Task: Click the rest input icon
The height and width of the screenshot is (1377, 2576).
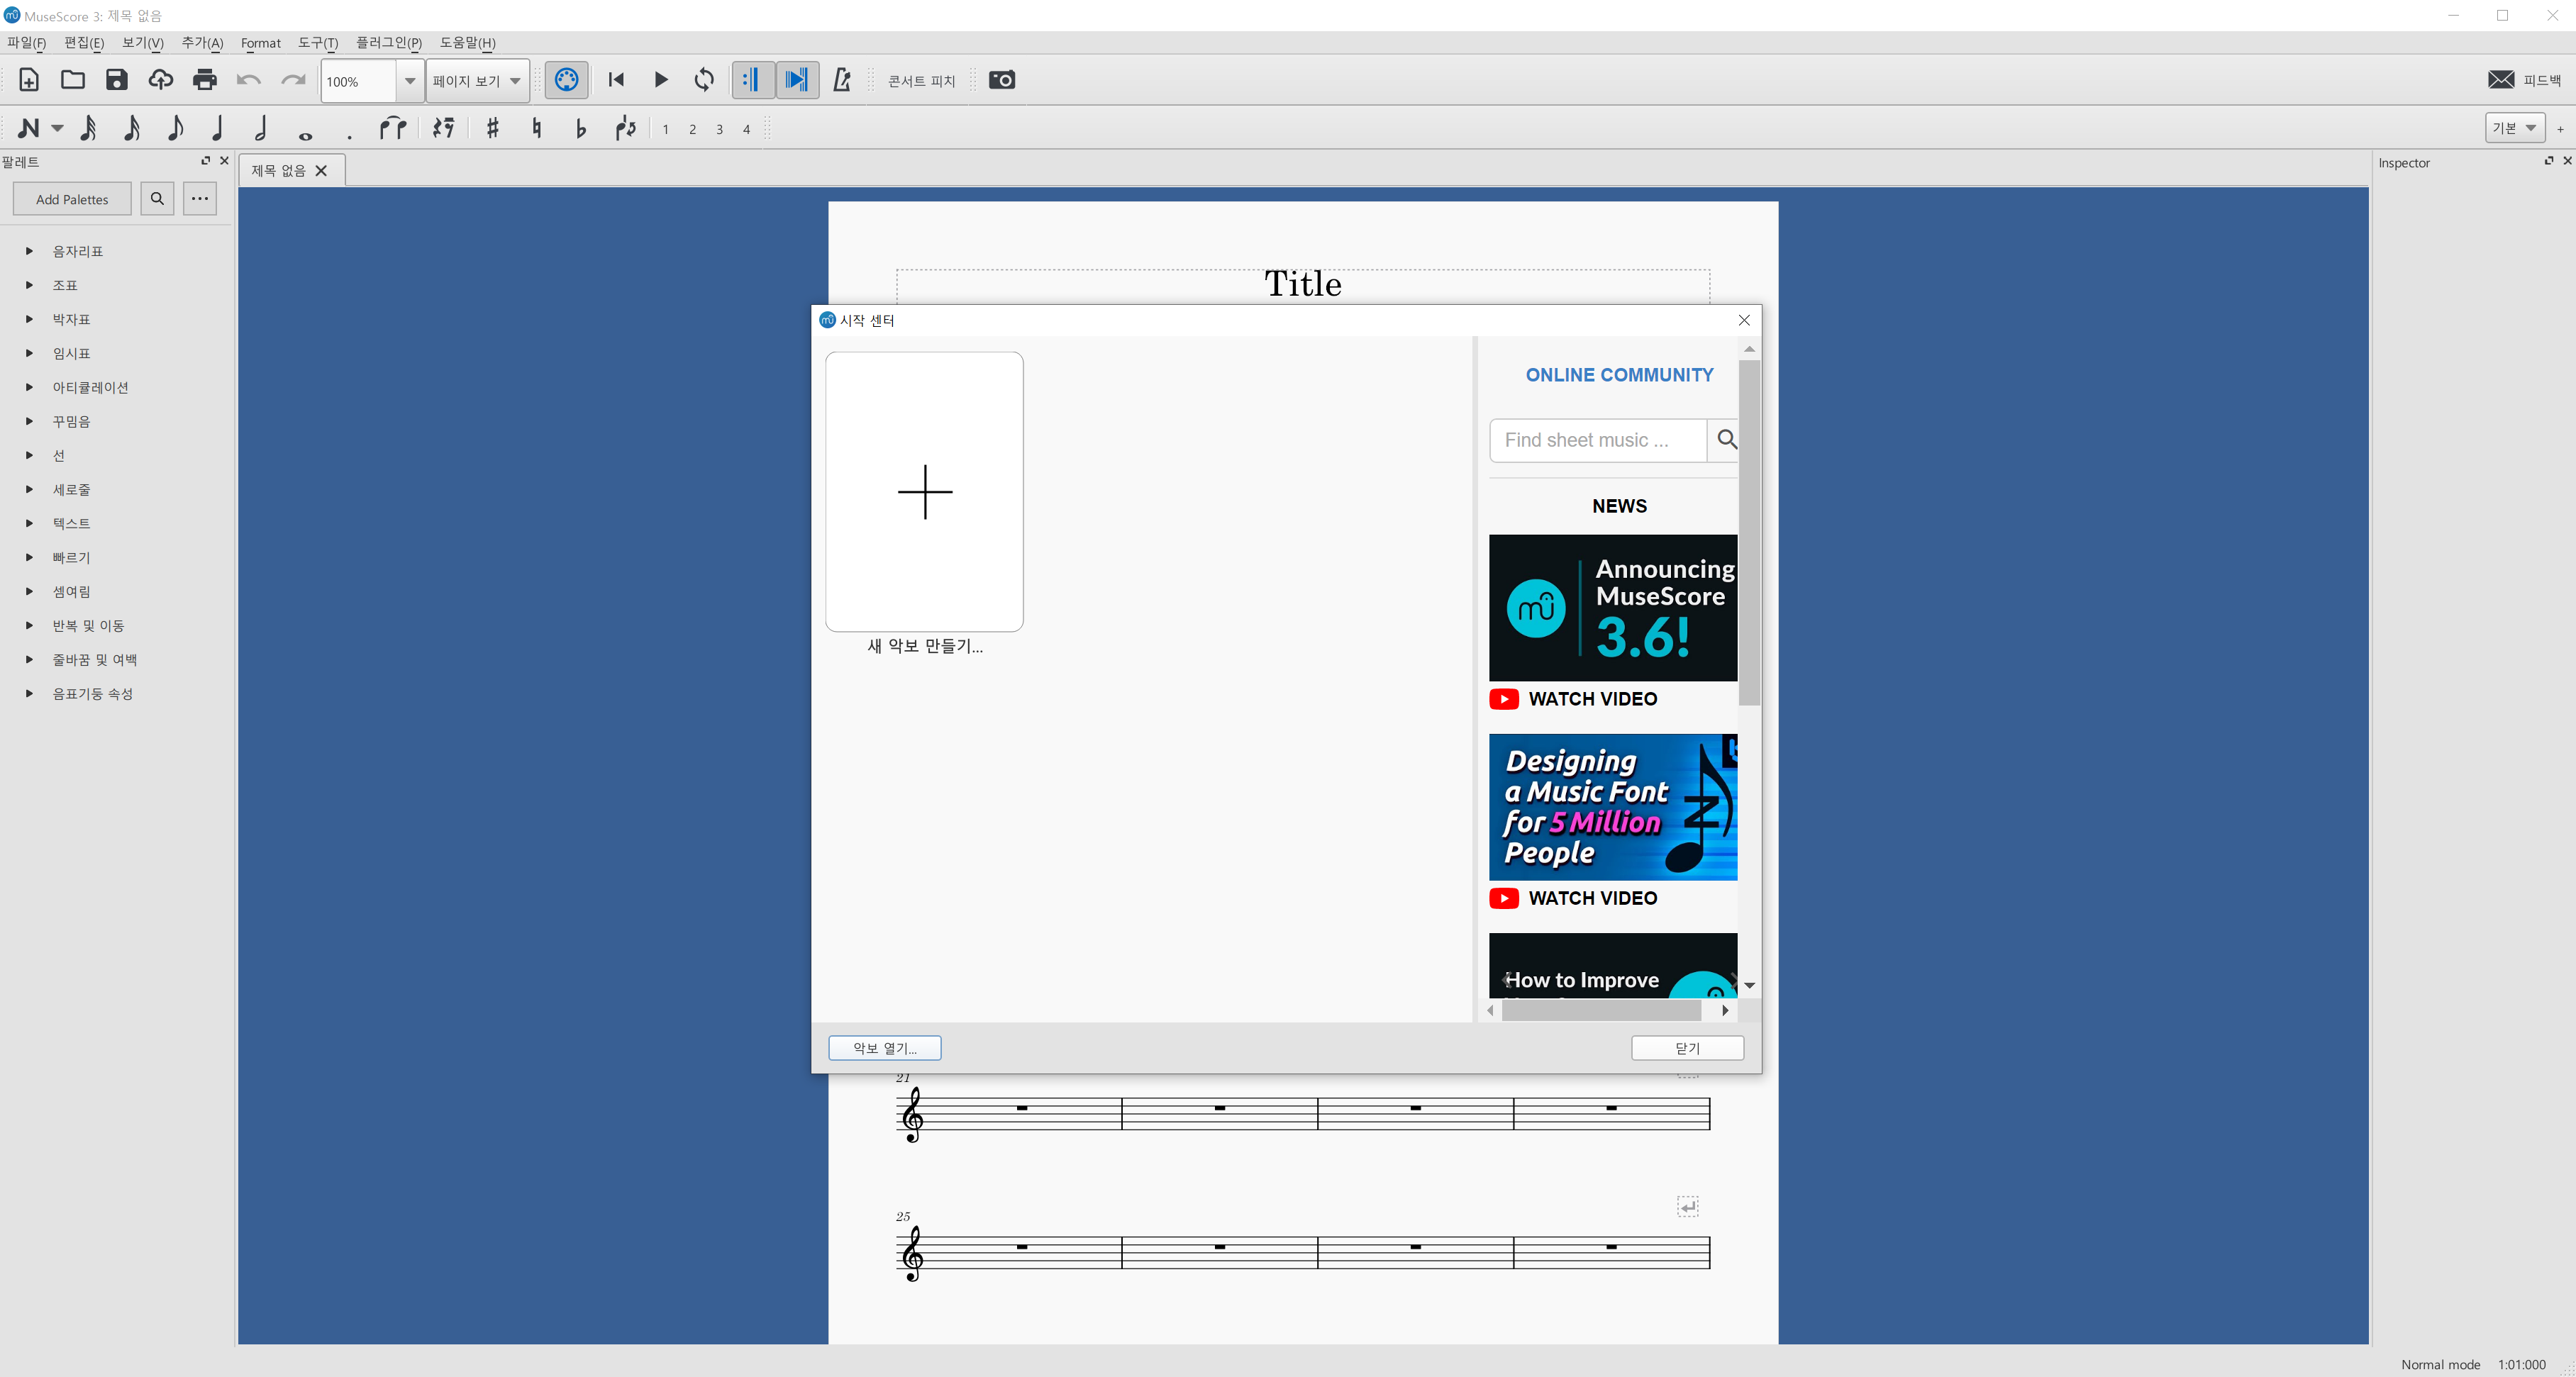Action: tap(443, 128)
